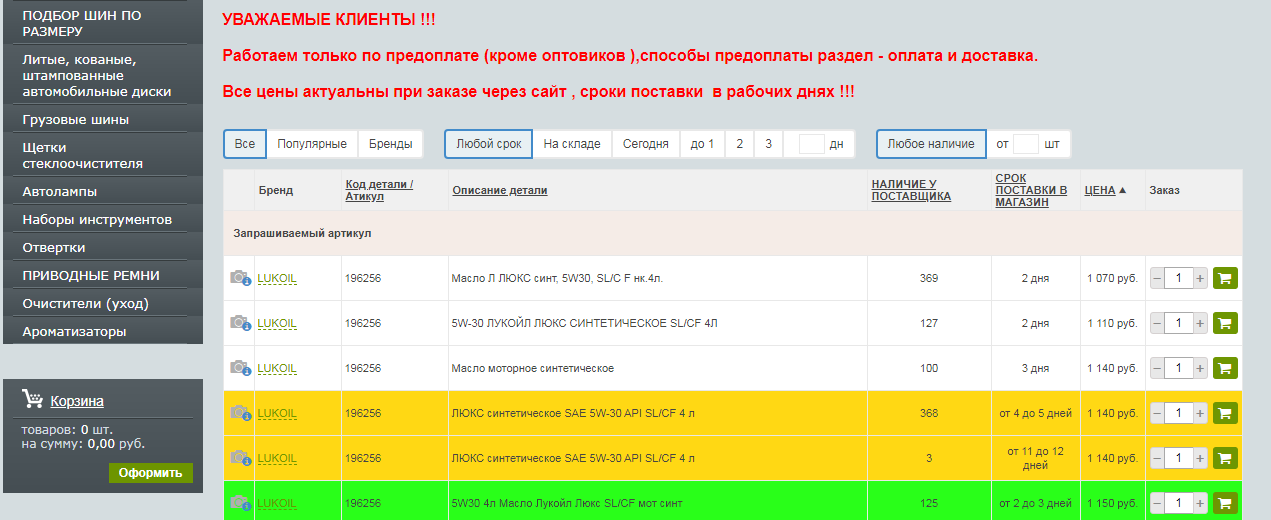Open photo icon for the 1 110 руб. row

click(240, 322)
